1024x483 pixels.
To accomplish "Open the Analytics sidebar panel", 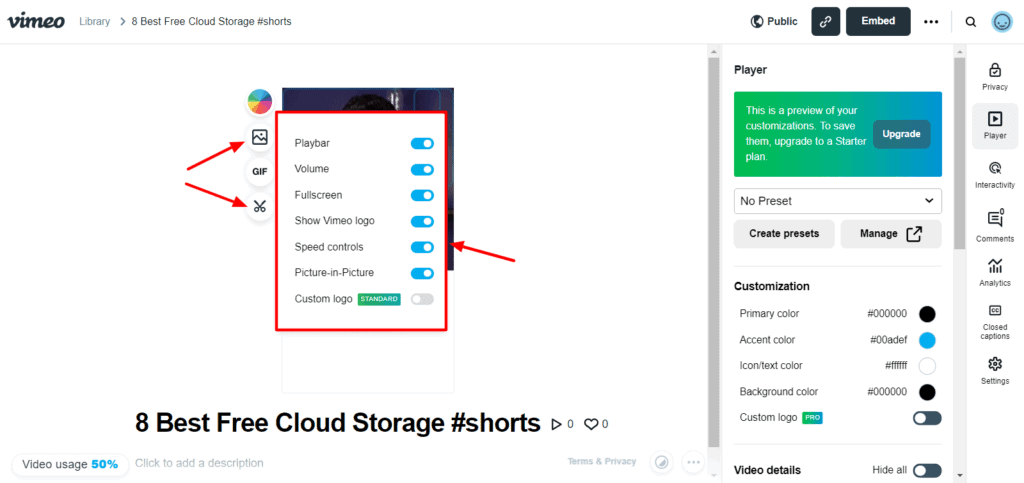I will 995,272.
